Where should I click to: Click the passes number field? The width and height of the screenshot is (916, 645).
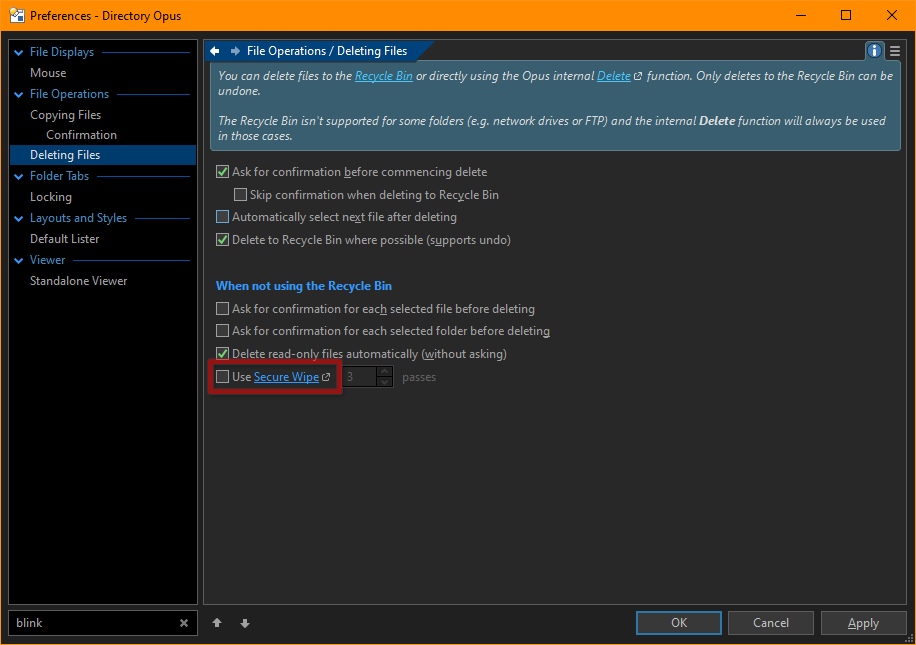click(x=360, y=377)
